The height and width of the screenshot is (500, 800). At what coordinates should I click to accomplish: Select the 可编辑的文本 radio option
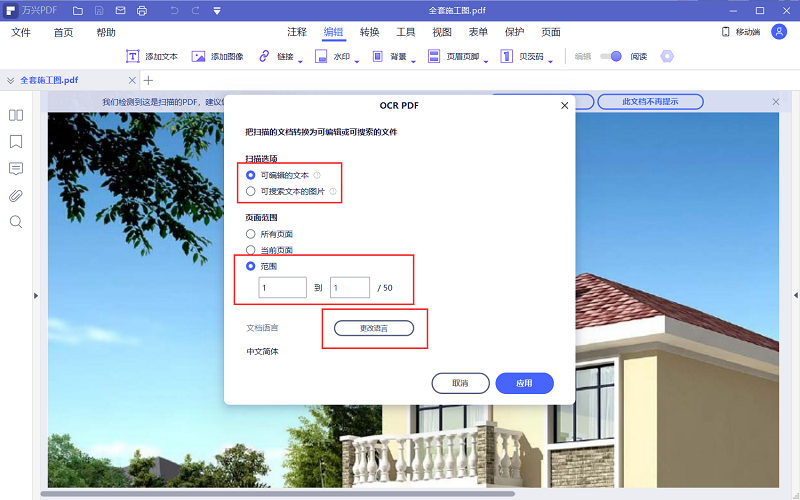pyautogui.click(x=251, y=175)
